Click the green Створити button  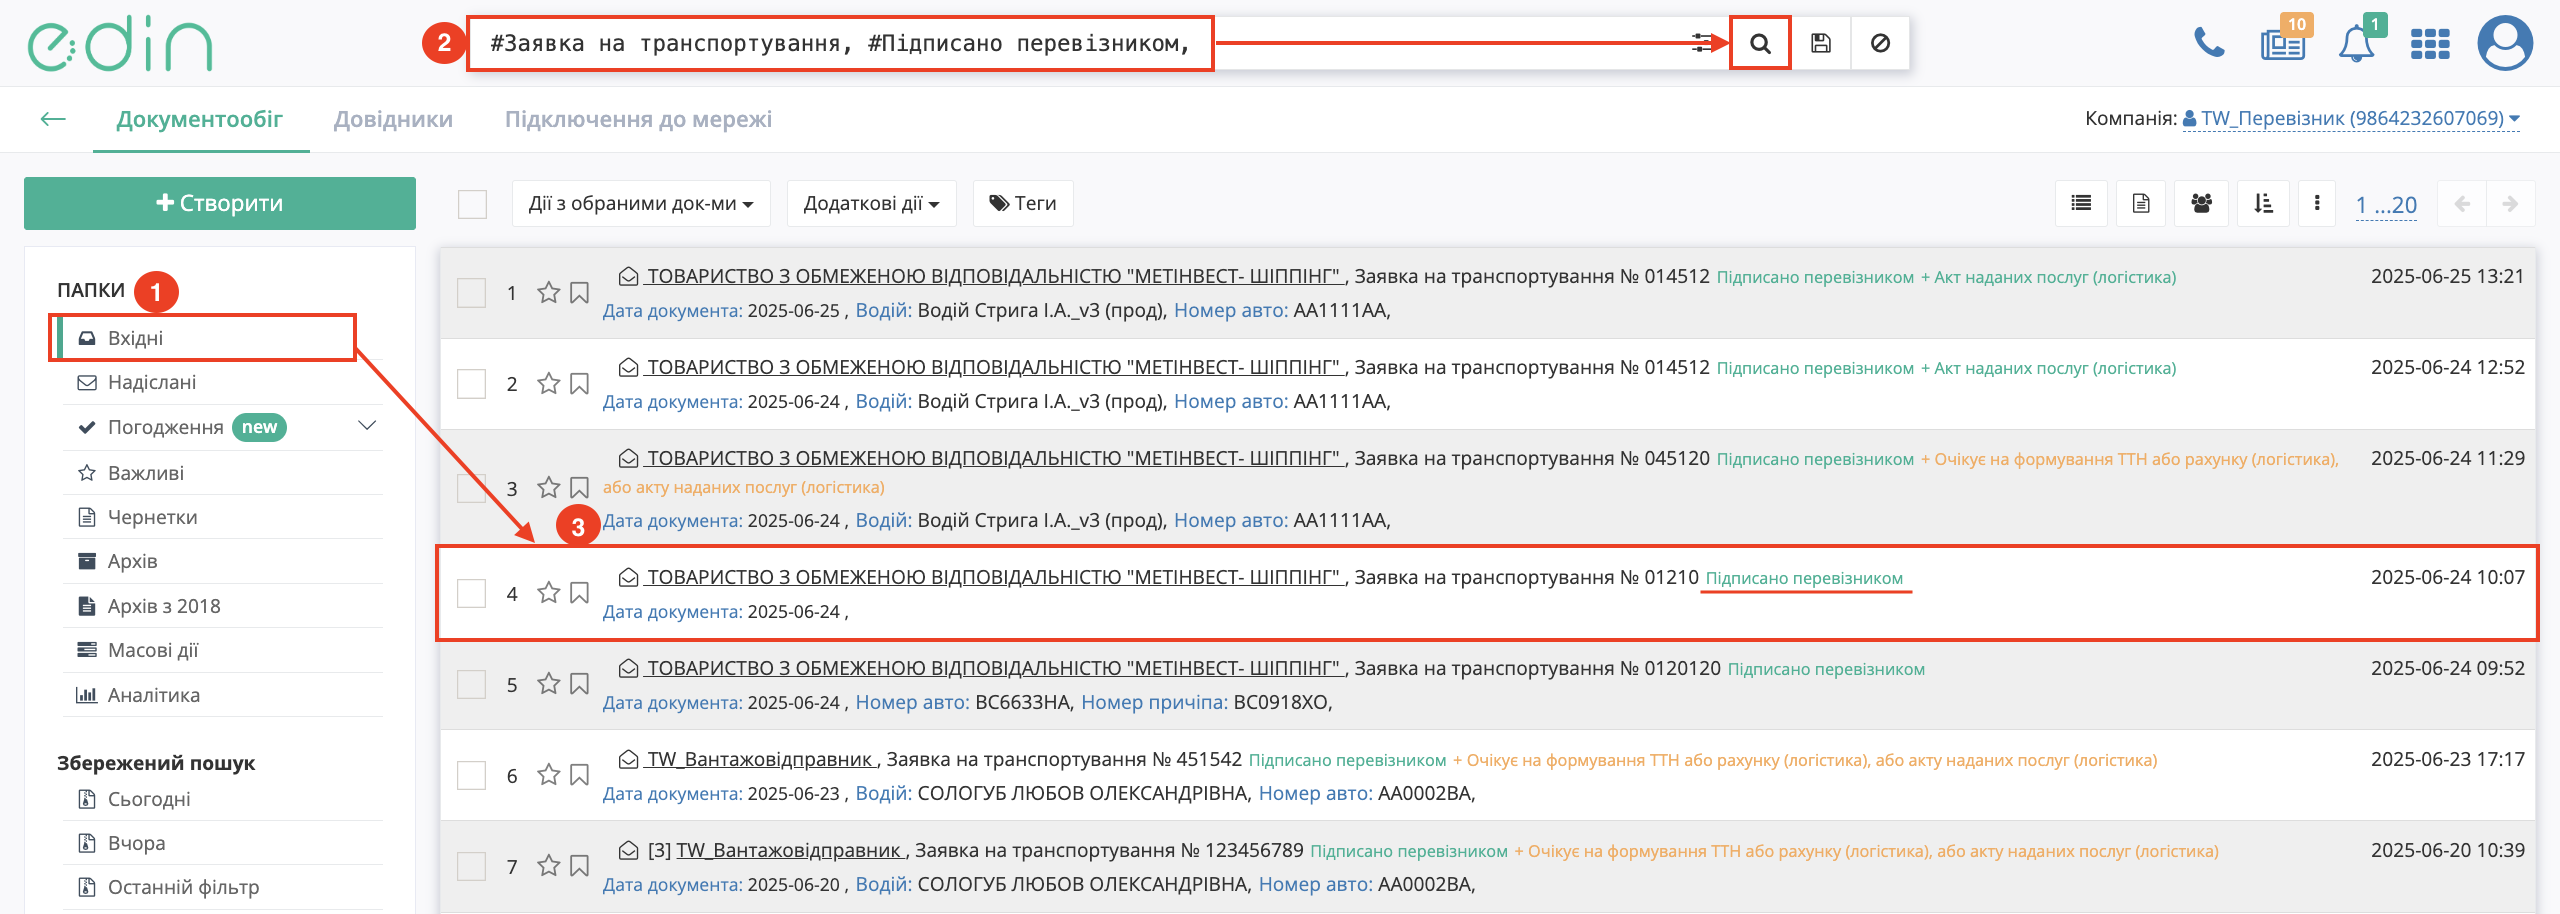[220, 203]
